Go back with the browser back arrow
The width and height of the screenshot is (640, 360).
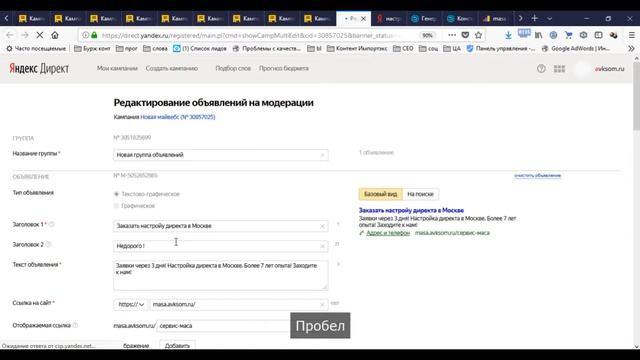point(10,35)
